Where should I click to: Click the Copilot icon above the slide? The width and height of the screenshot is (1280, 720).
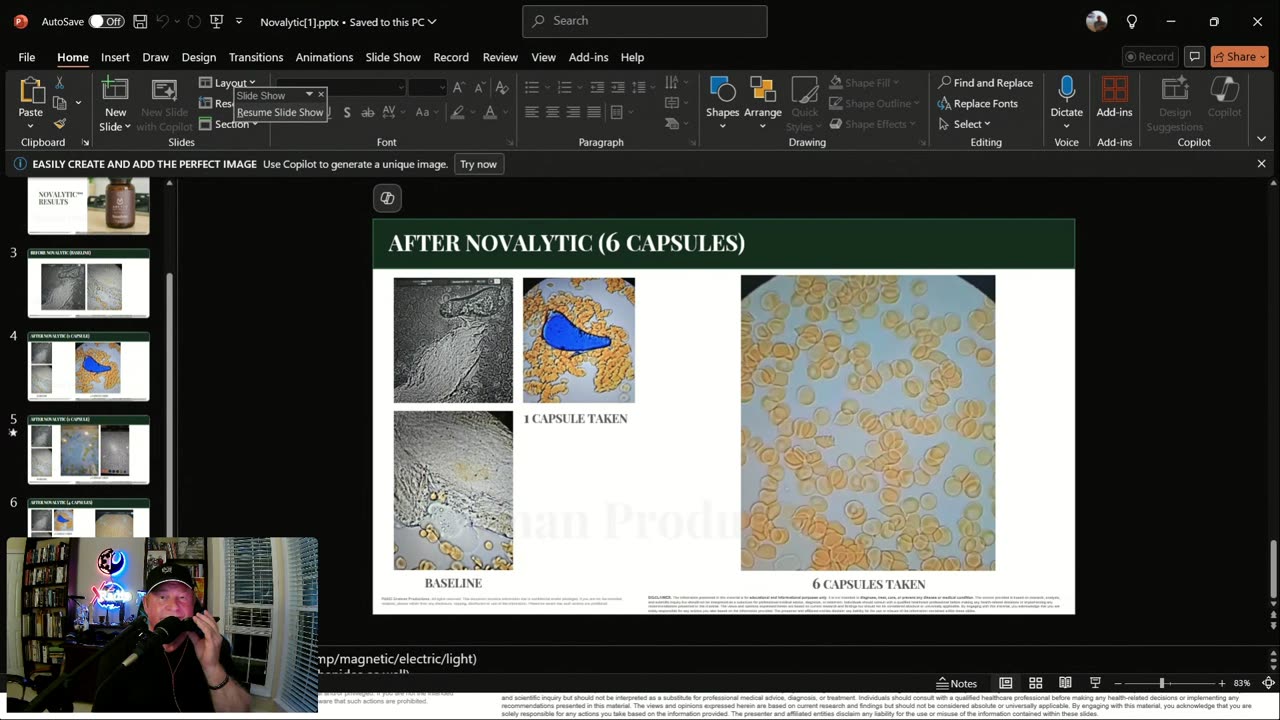(387, 198)
